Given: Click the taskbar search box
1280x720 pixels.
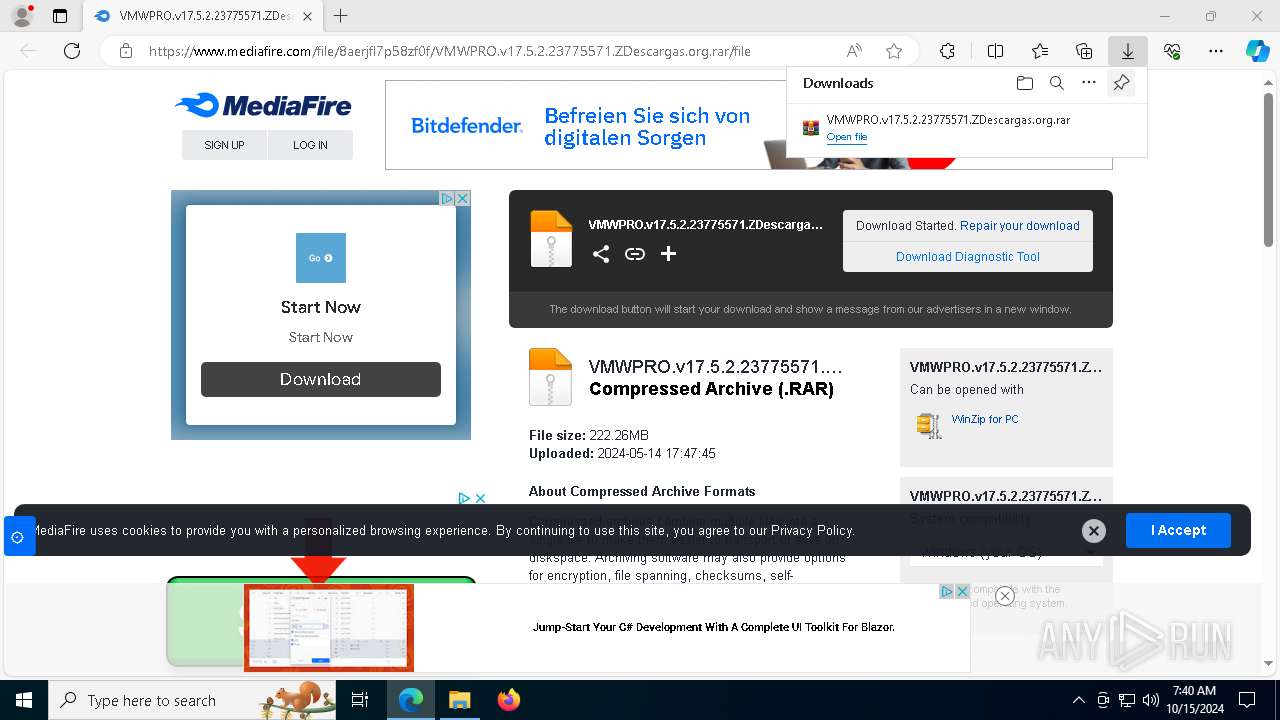Looking at the screenshot, I should click(192, 700).
